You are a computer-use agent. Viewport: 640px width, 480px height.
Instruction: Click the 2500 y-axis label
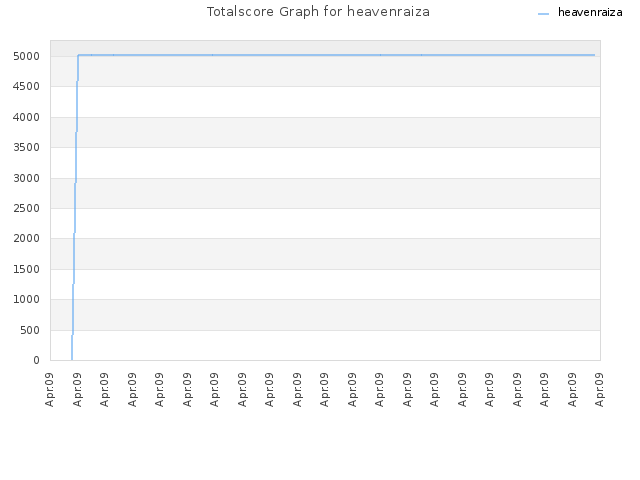coord(27,209)
